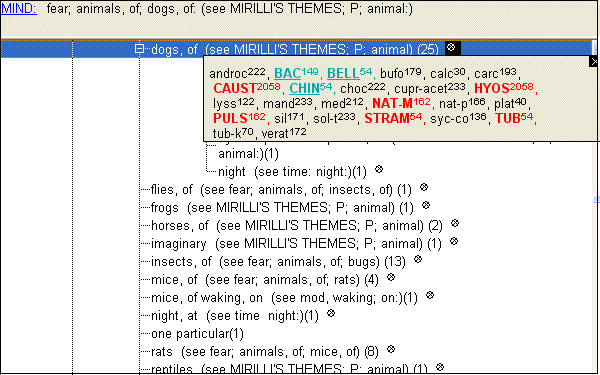Click the STRAM remedy in red
600x375 pixels.
[x=393, y=118]
